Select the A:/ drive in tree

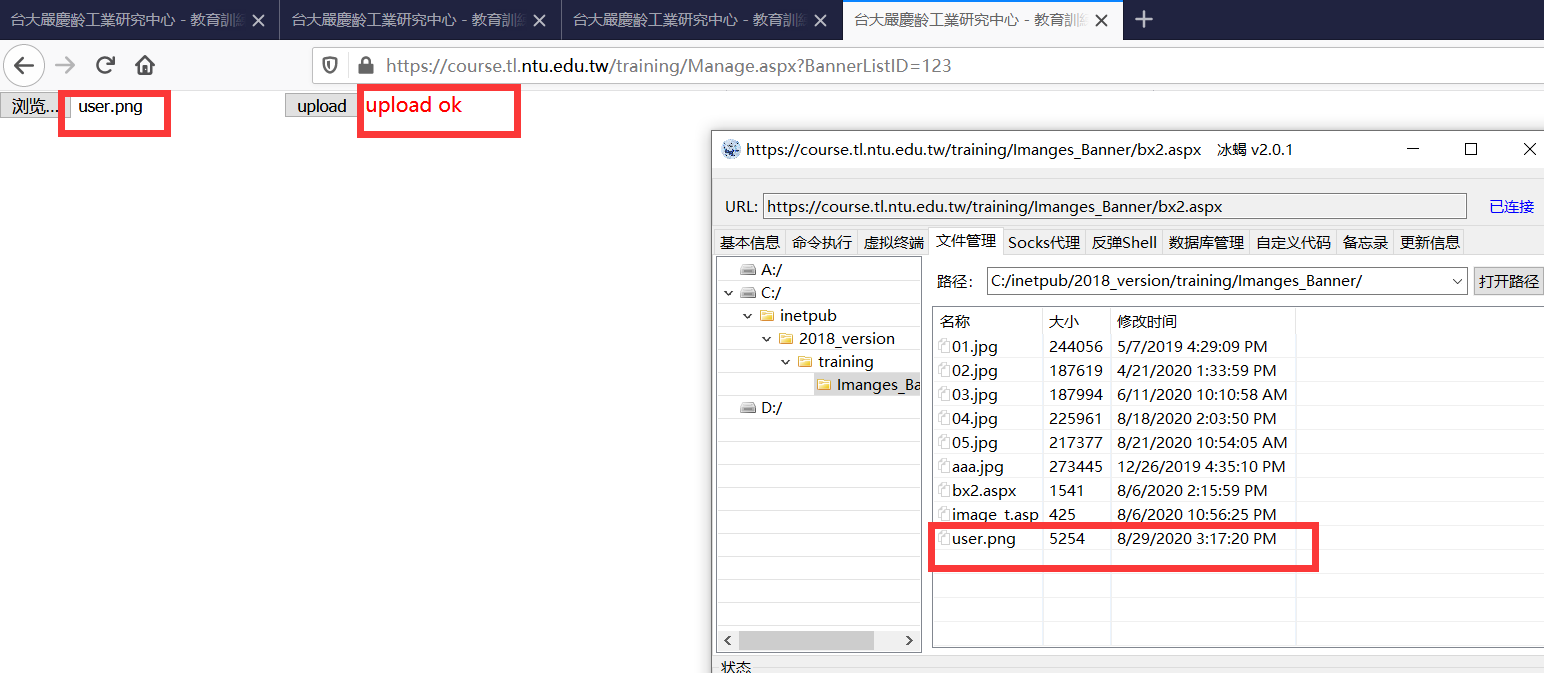point(770,270)
